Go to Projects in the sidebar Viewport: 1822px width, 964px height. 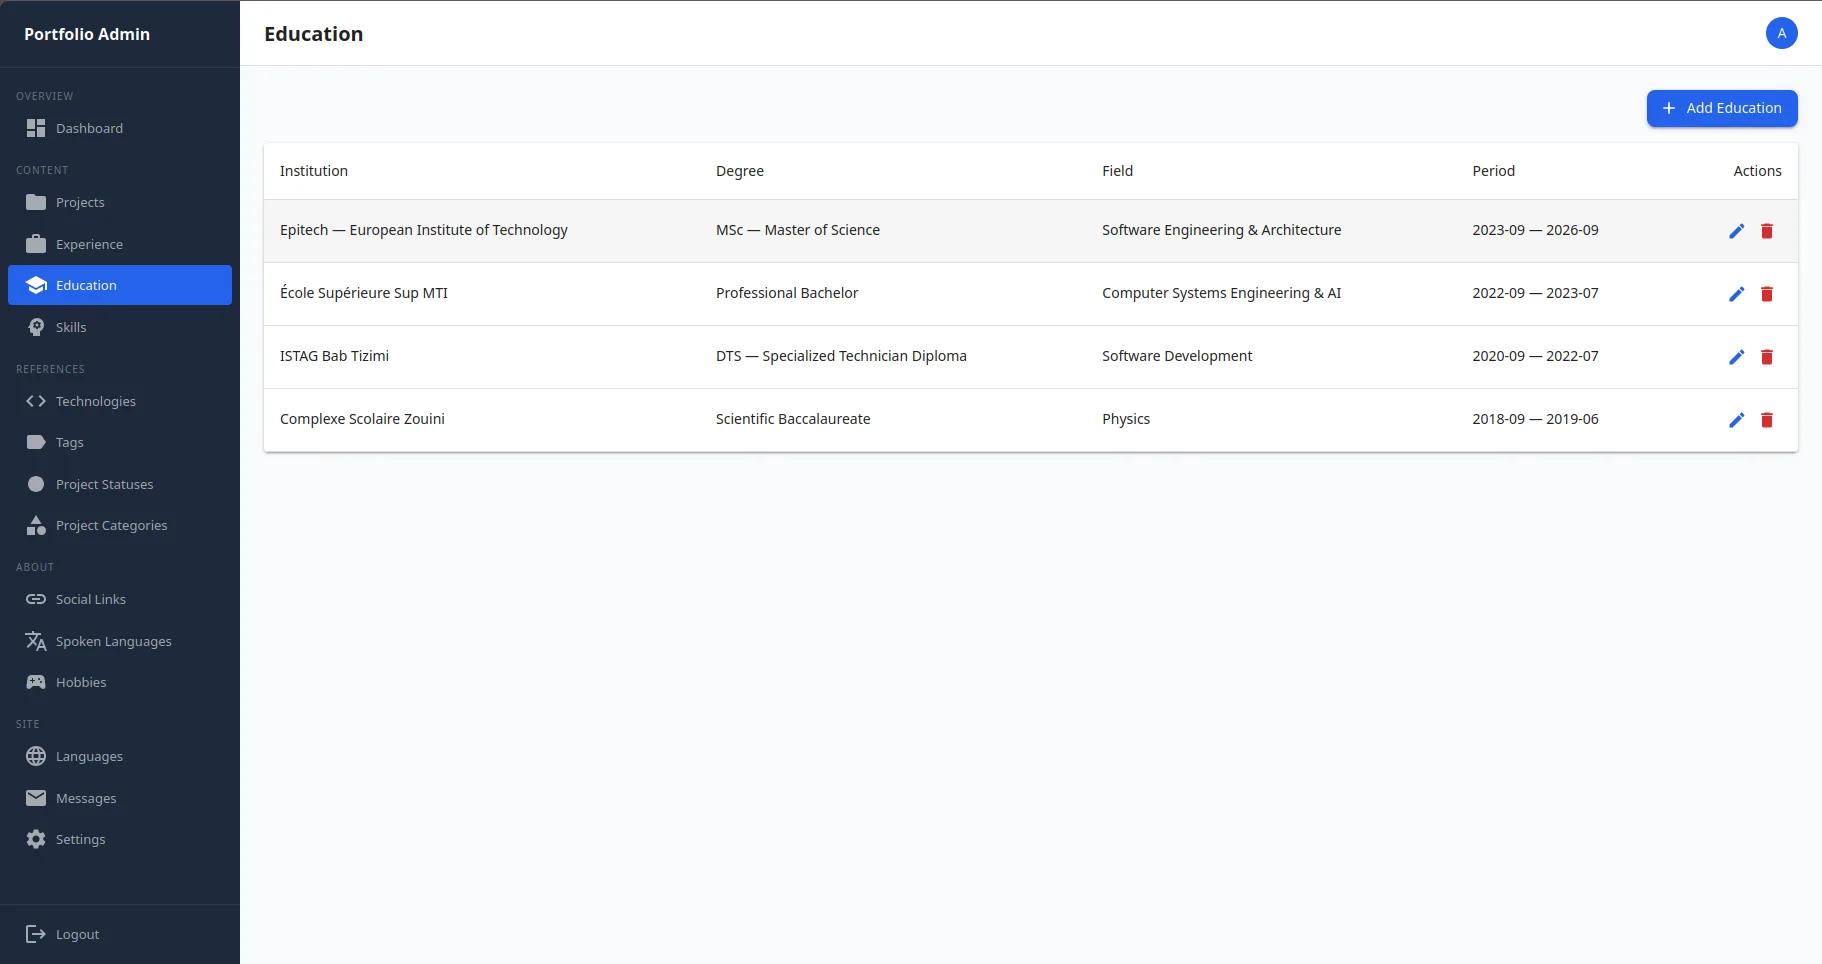120,202
